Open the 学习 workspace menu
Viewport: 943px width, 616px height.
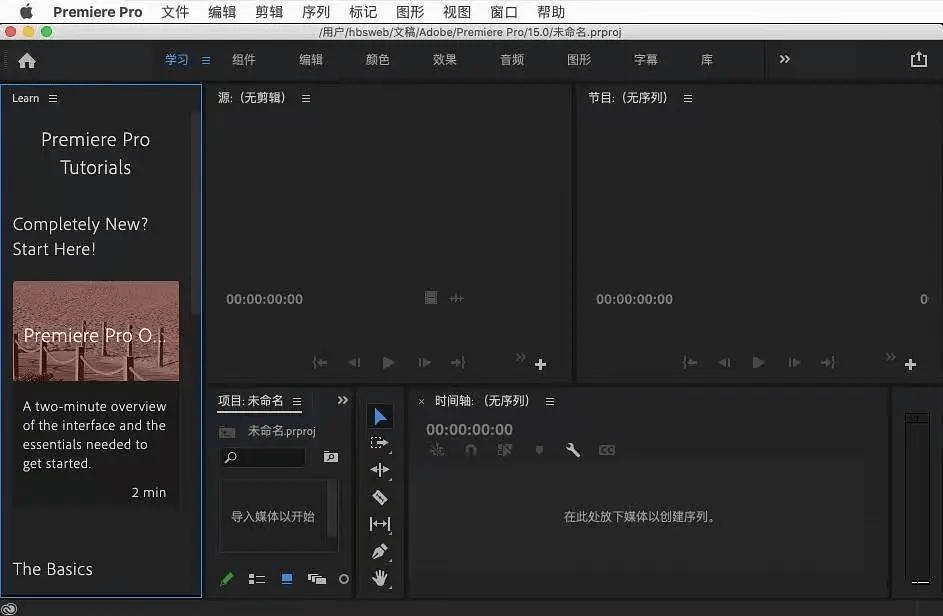206,60
